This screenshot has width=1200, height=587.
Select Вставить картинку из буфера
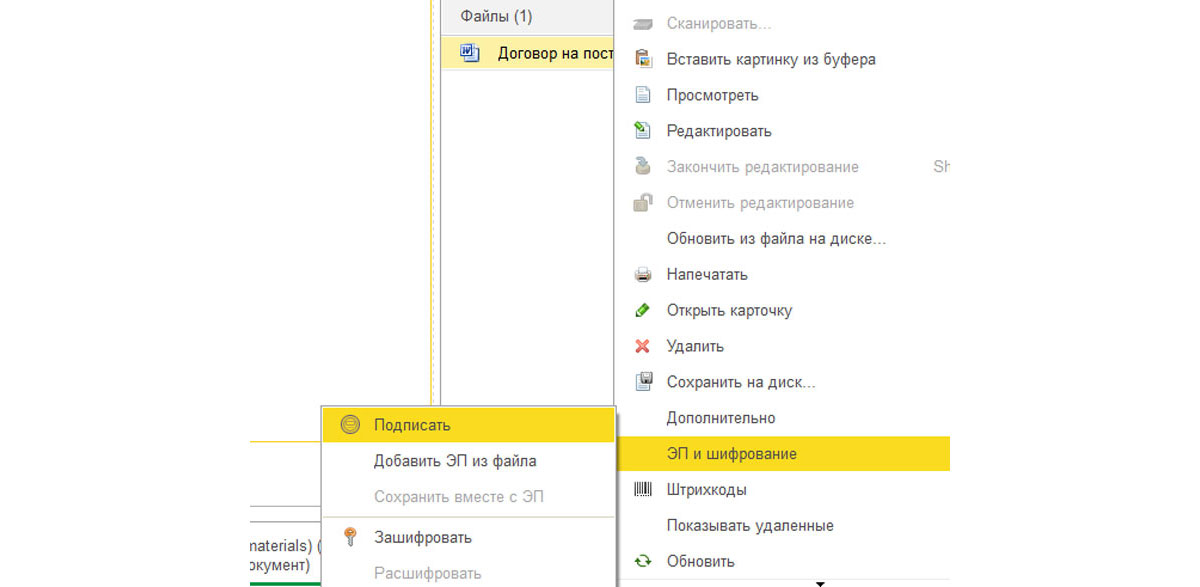tap(782, 59)
